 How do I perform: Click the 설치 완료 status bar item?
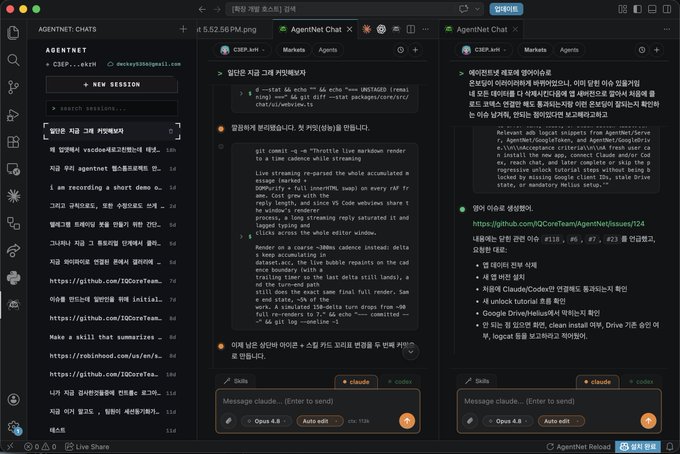point(638,447)
